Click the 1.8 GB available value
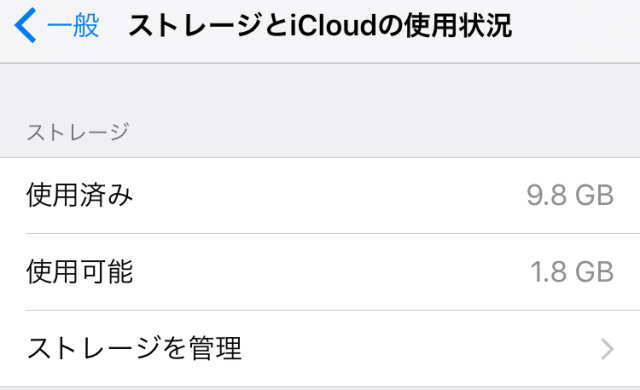Viewport: 640px width, 390px height. [x=572, y=272]
